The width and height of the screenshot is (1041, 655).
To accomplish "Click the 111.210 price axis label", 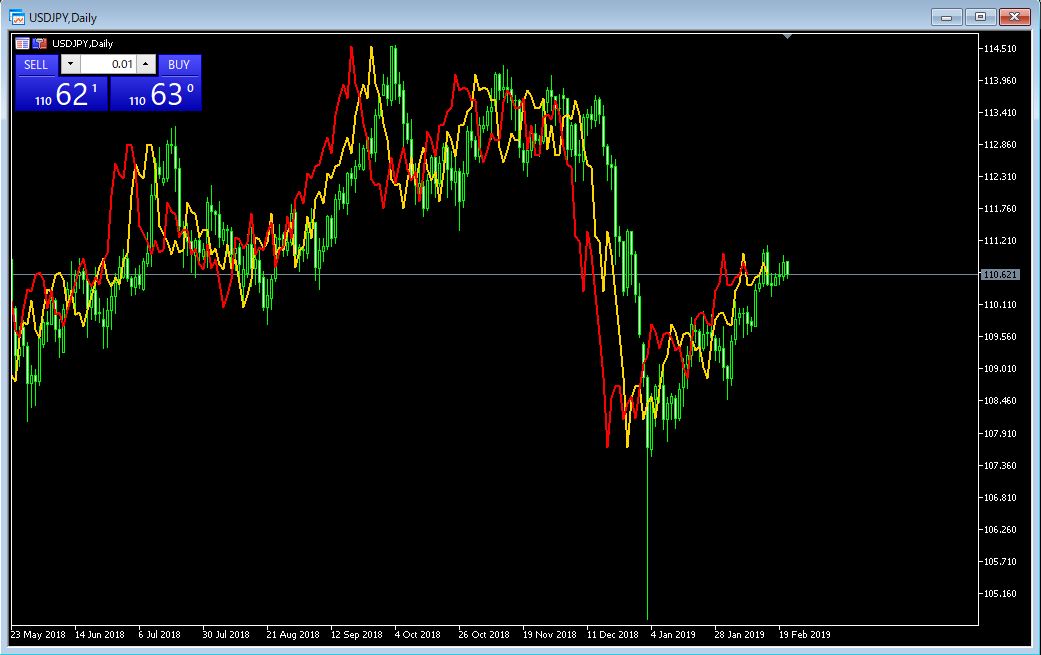I will click(1000, 240).
